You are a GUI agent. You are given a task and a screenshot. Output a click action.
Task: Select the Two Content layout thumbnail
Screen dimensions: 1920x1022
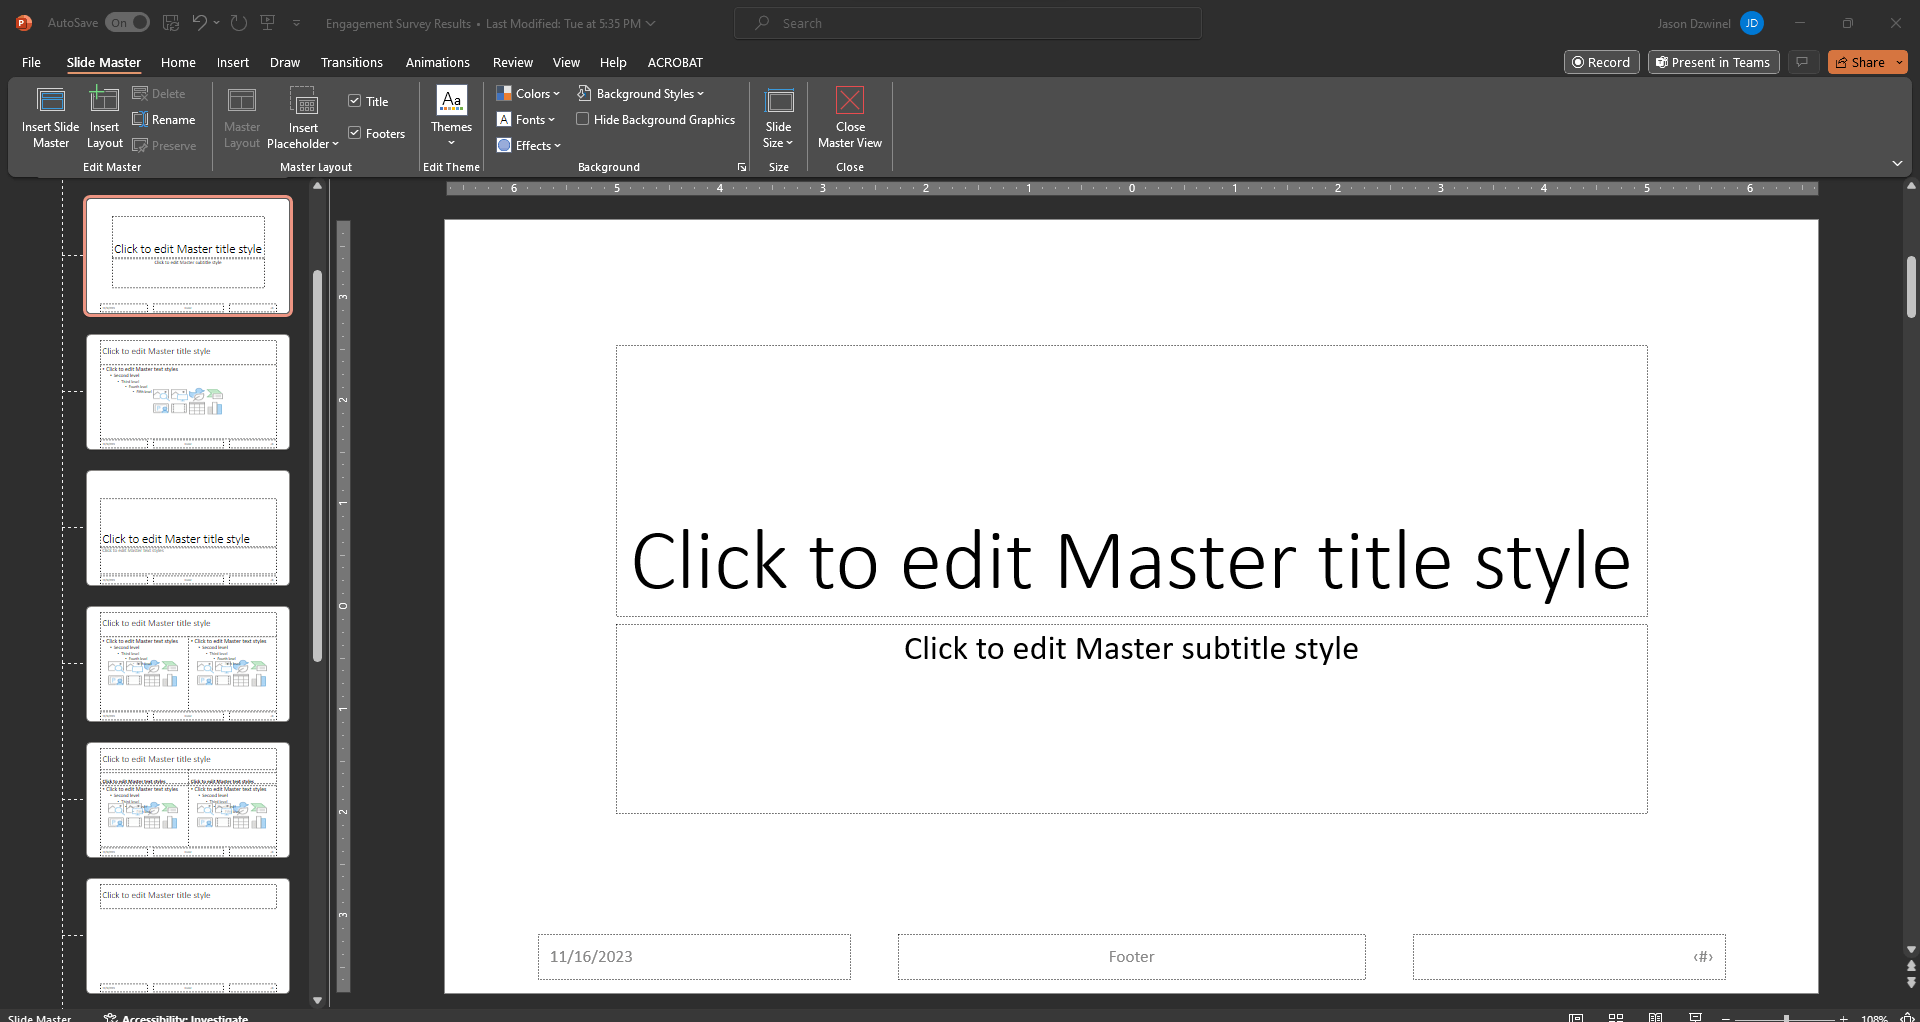click(x=188, y=664)
